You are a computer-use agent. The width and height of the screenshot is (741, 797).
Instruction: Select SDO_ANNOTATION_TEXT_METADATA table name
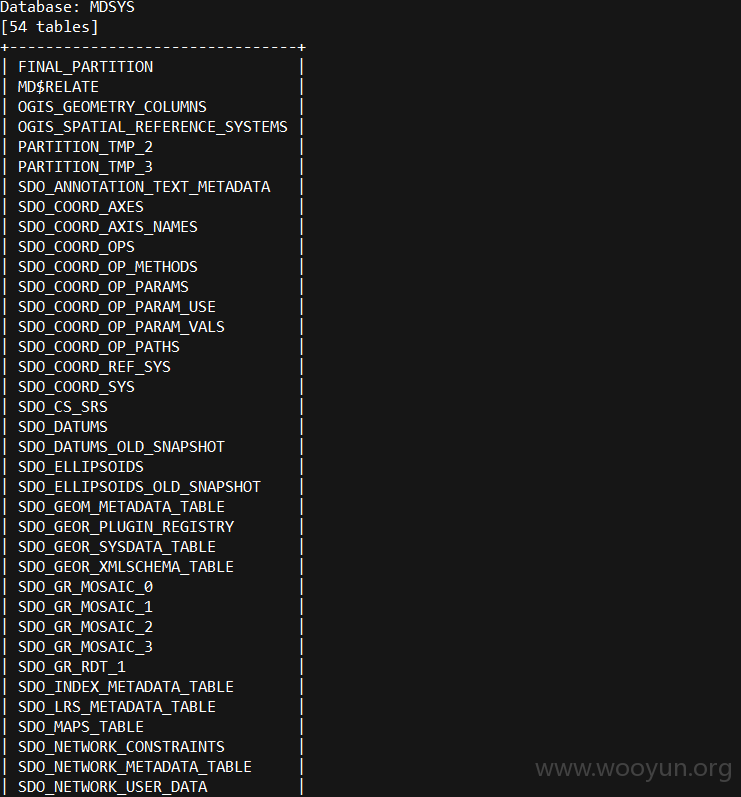click(144, 187)
